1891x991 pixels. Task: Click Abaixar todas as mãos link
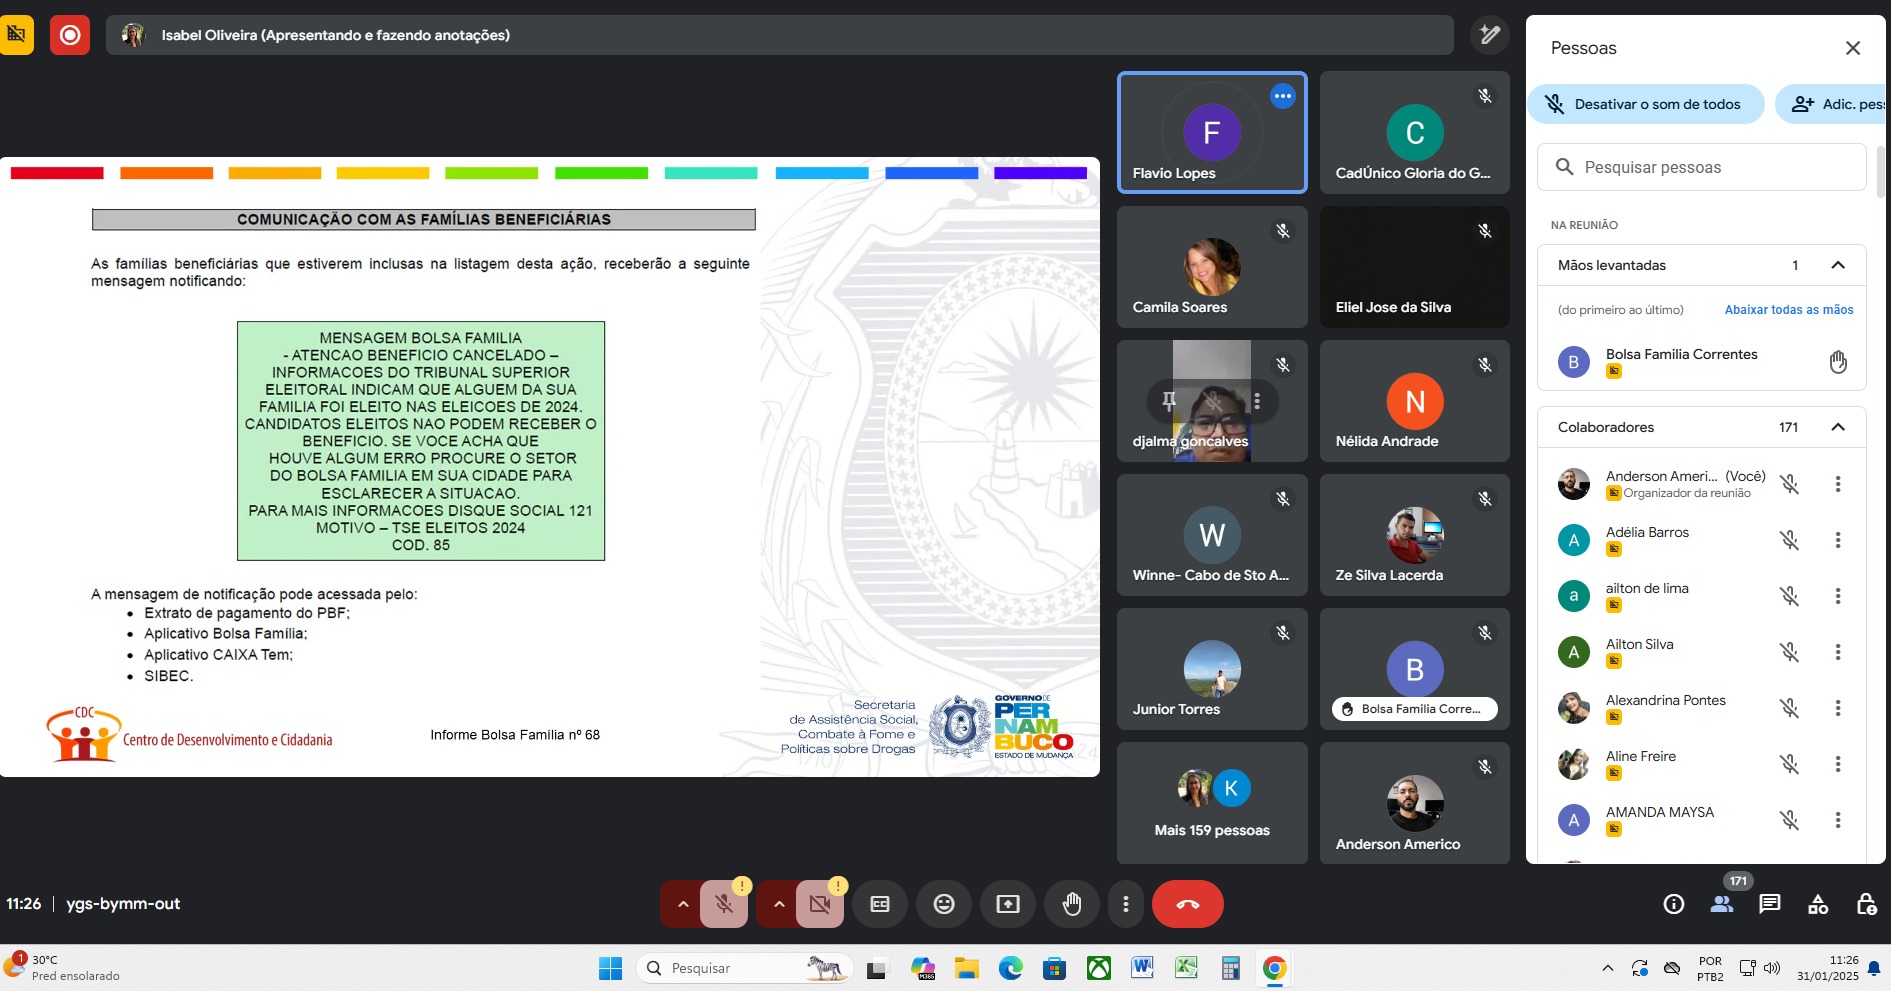click(1788, 310)
